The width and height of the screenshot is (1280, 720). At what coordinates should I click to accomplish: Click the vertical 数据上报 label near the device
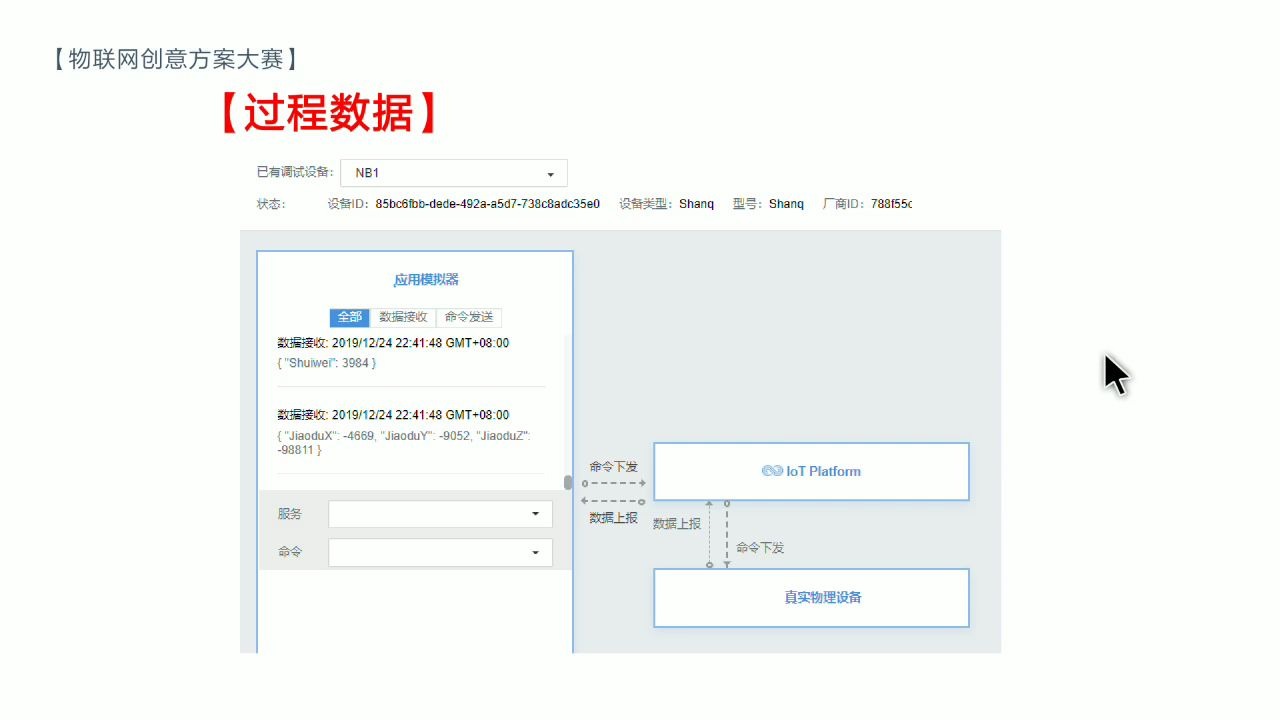677,524
